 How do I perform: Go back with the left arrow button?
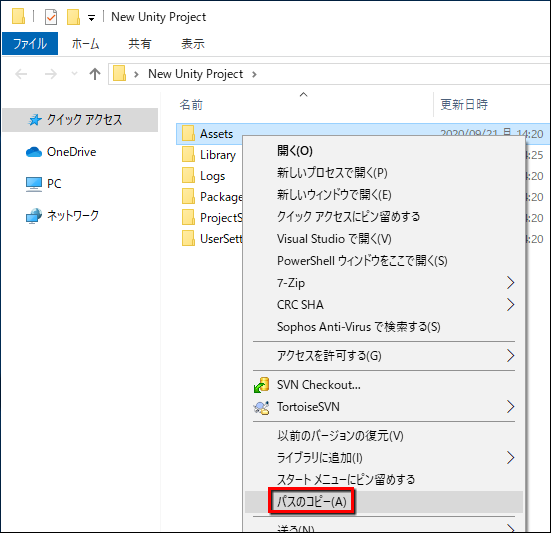(x=21, y=74)
